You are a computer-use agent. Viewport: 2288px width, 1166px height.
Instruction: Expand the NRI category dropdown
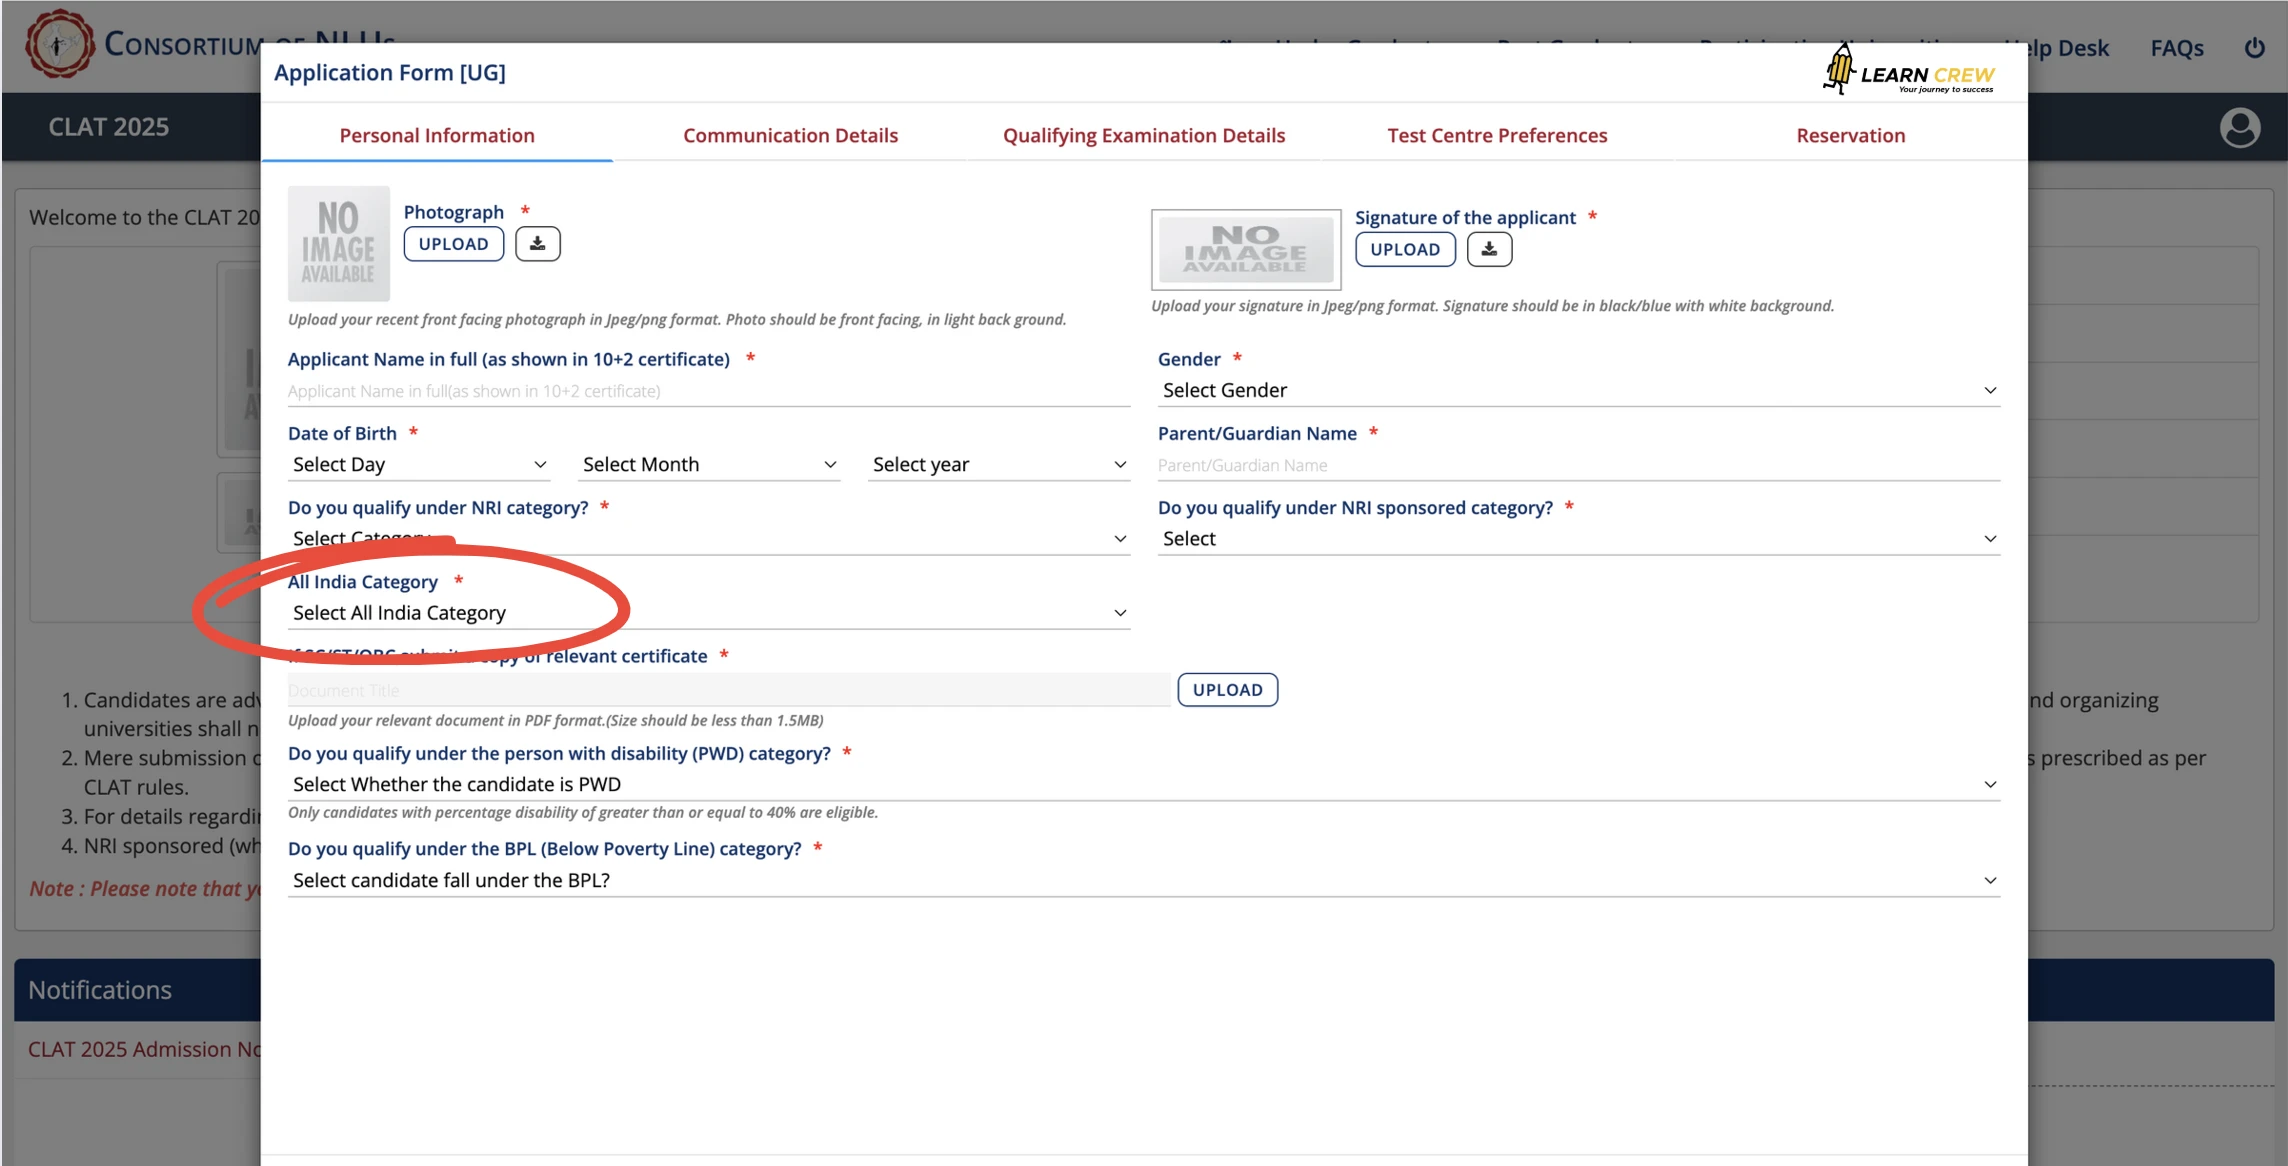tap(709, 538)
